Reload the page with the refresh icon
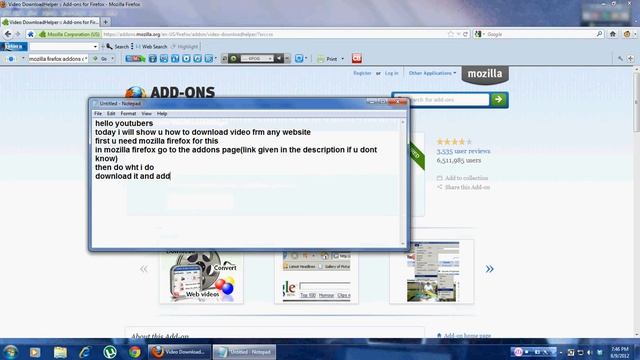The height and width of the screenshot is (360, 640). (x=465, y=34)
